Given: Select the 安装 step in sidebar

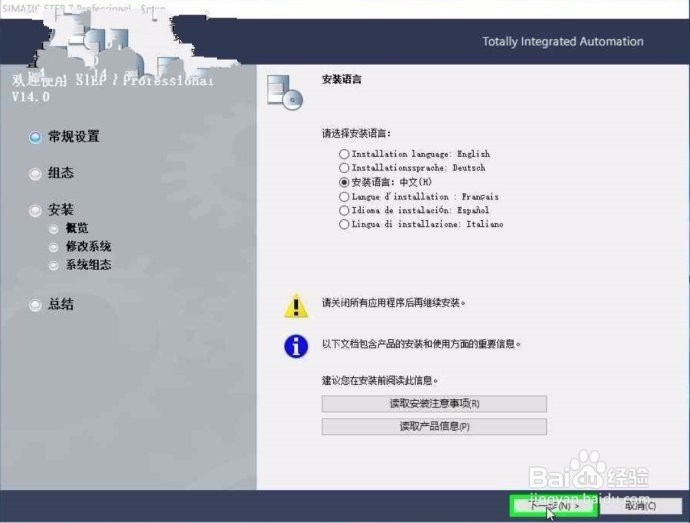Looking at the screenshot, I should [x=61, y=210].
